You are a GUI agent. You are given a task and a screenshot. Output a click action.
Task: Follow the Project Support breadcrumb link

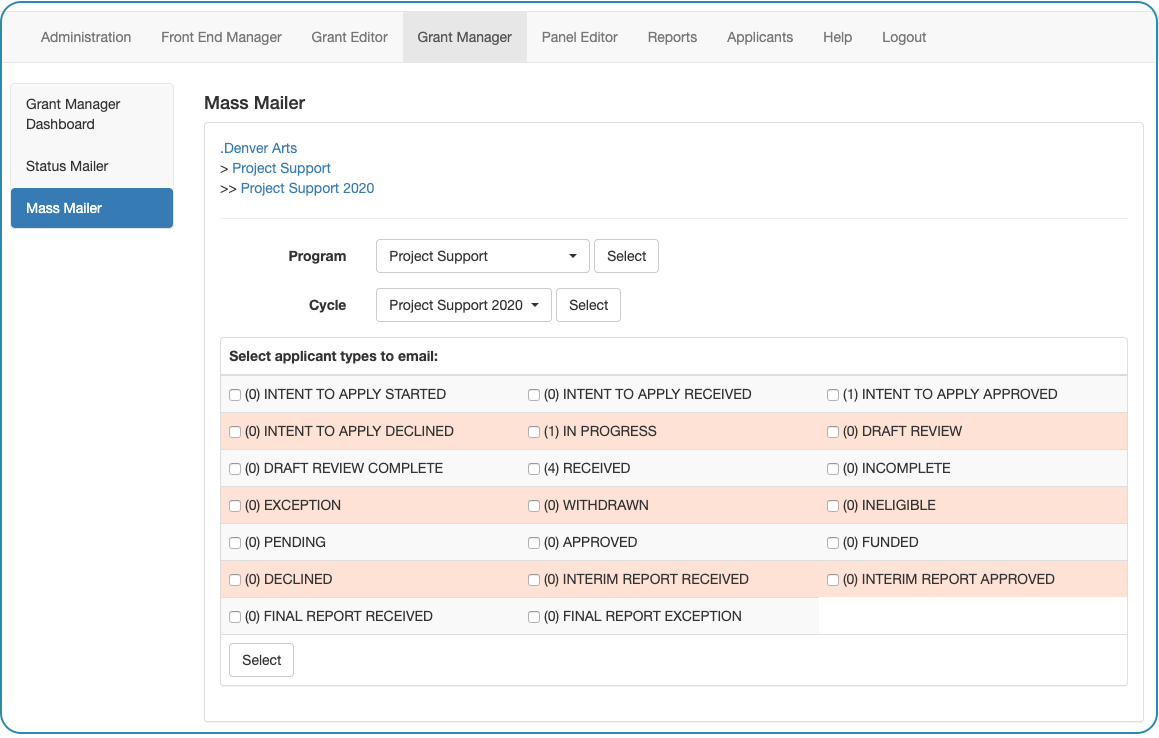(281, 168)
